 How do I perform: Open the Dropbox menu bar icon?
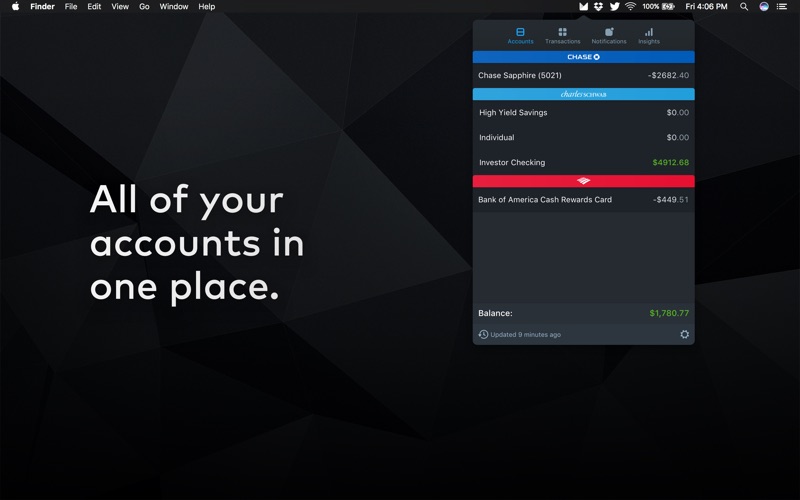[598, 7]
